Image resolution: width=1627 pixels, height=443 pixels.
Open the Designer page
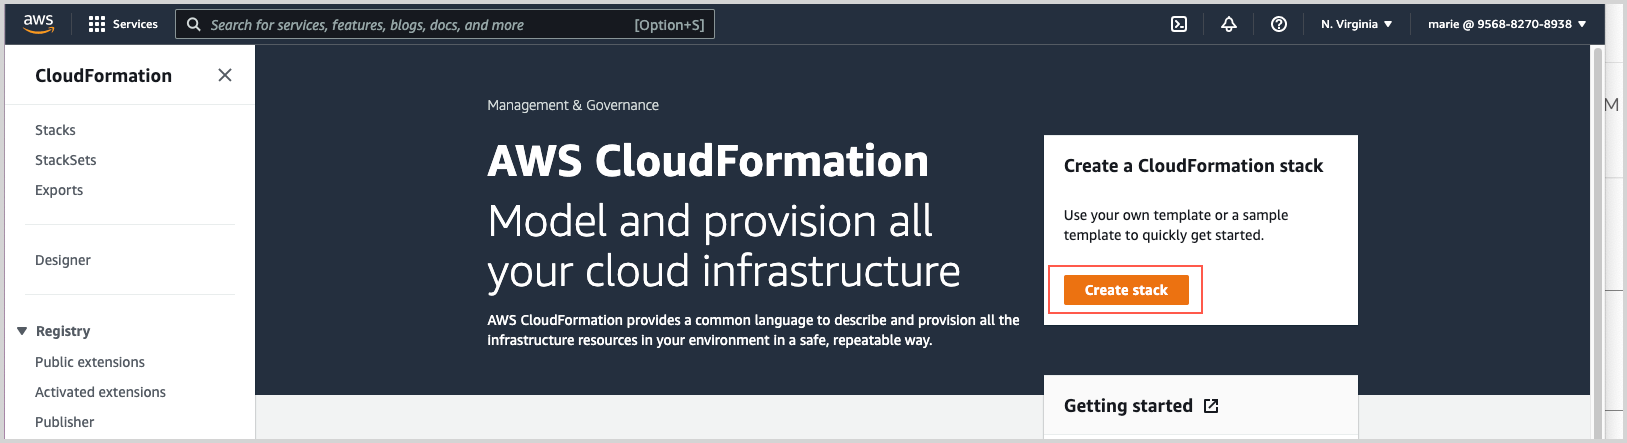coord(63,260)
